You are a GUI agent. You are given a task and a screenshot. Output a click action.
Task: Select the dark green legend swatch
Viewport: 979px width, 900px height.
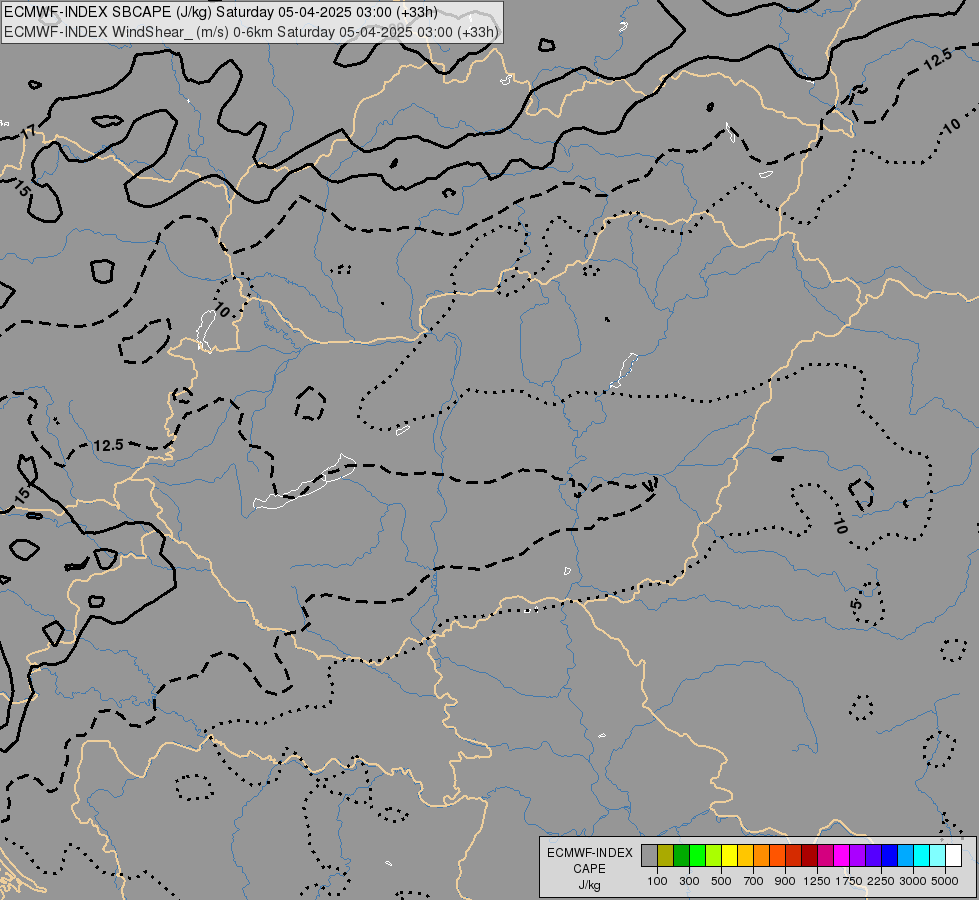click(x=681, y=856)
